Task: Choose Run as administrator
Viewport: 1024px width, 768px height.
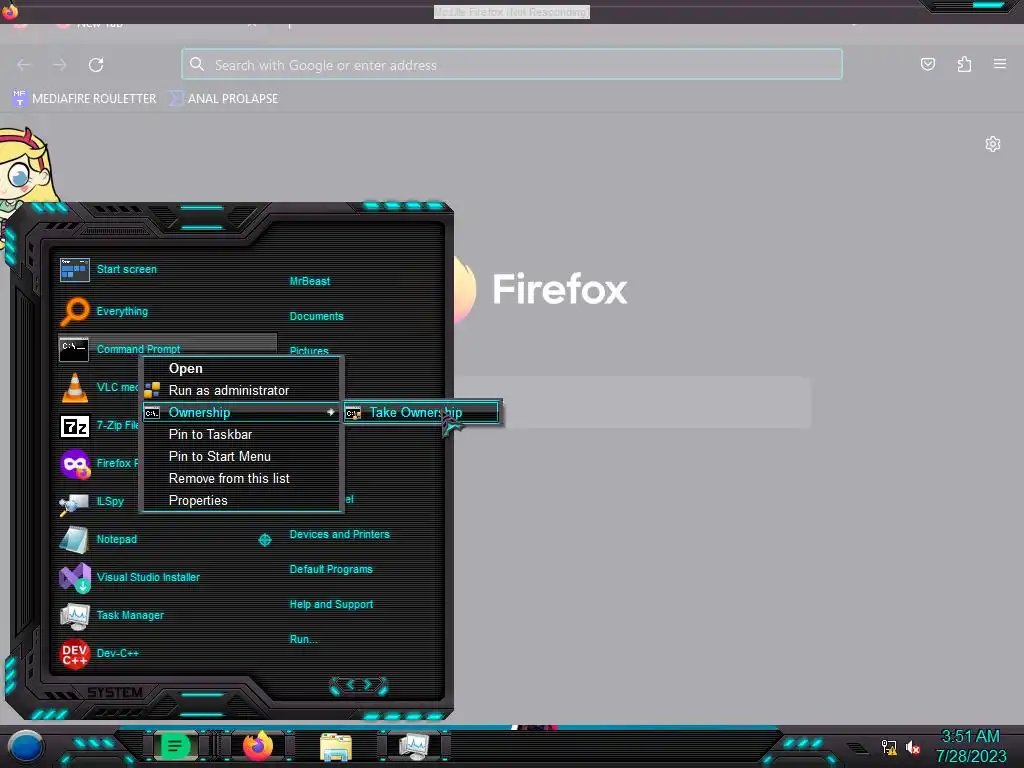Action: (229, 391)
